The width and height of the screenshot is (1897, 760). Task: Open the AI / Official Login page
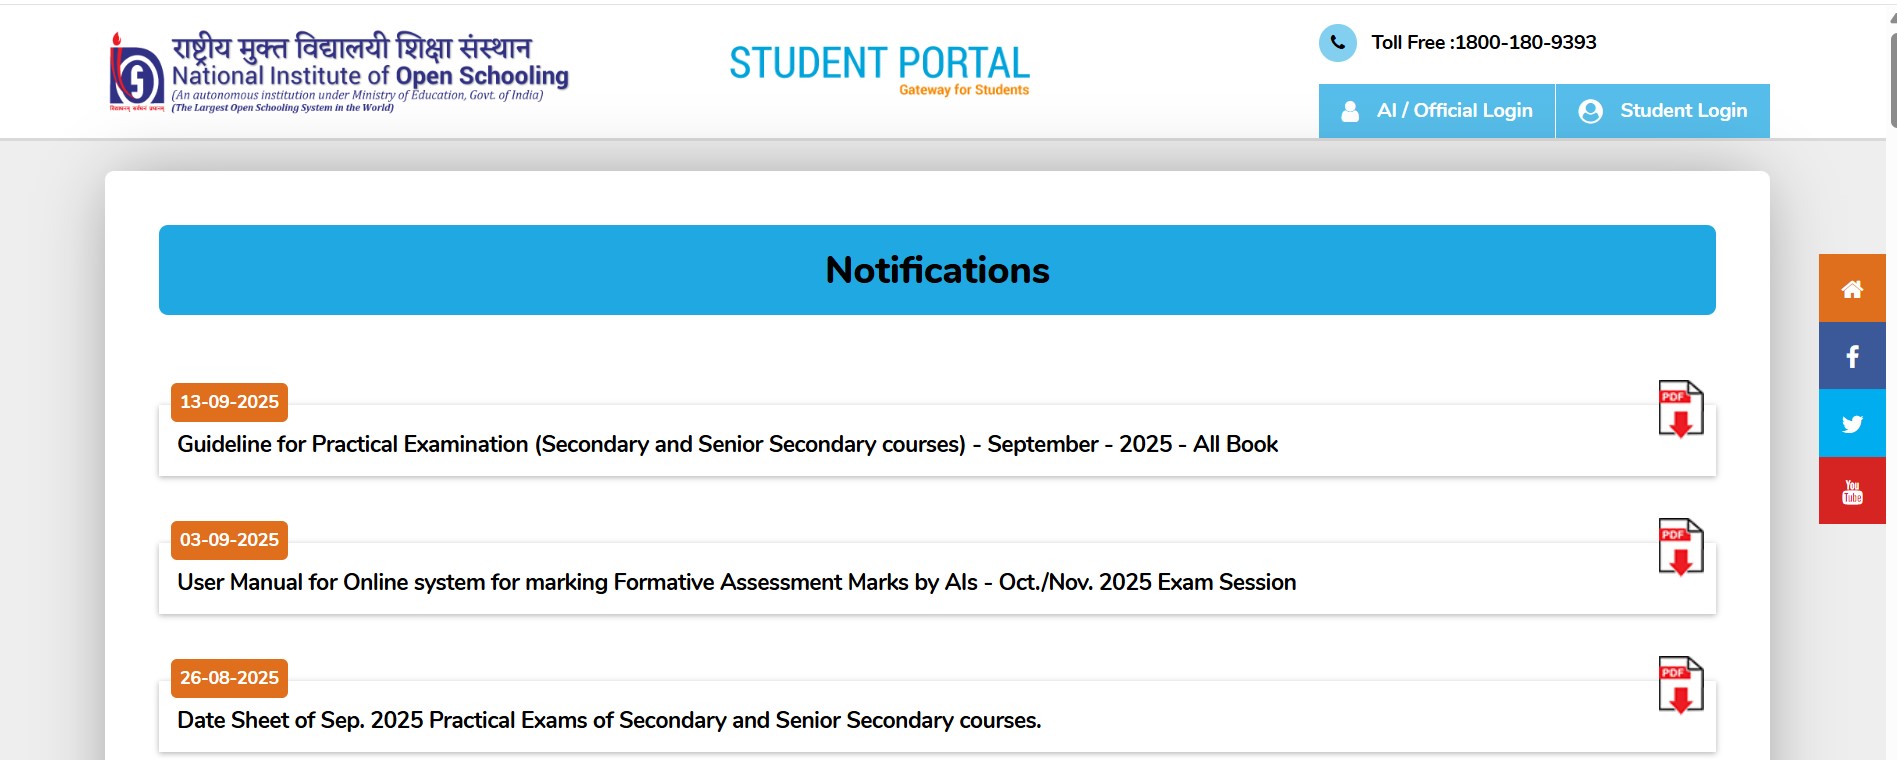click(1455, 111)
